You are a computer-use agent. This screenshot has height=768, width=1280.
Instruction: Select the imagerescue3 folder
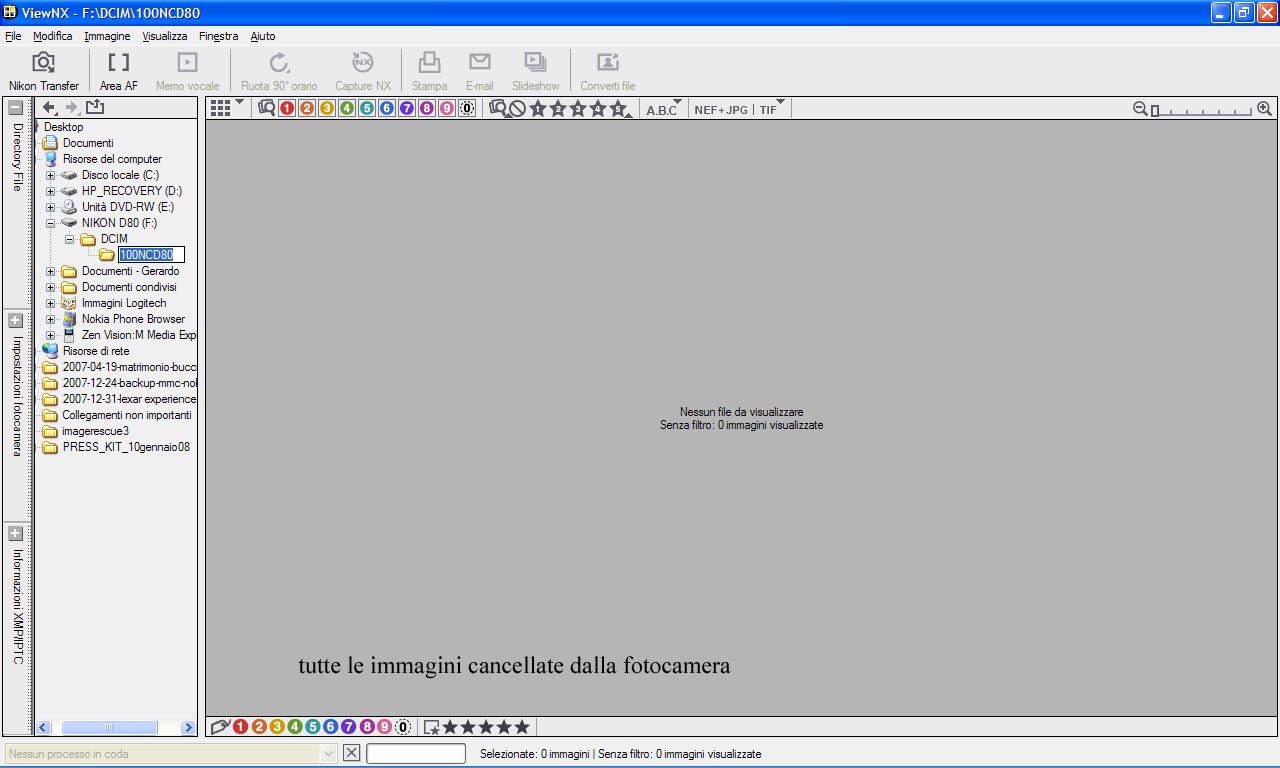(95, 431)
